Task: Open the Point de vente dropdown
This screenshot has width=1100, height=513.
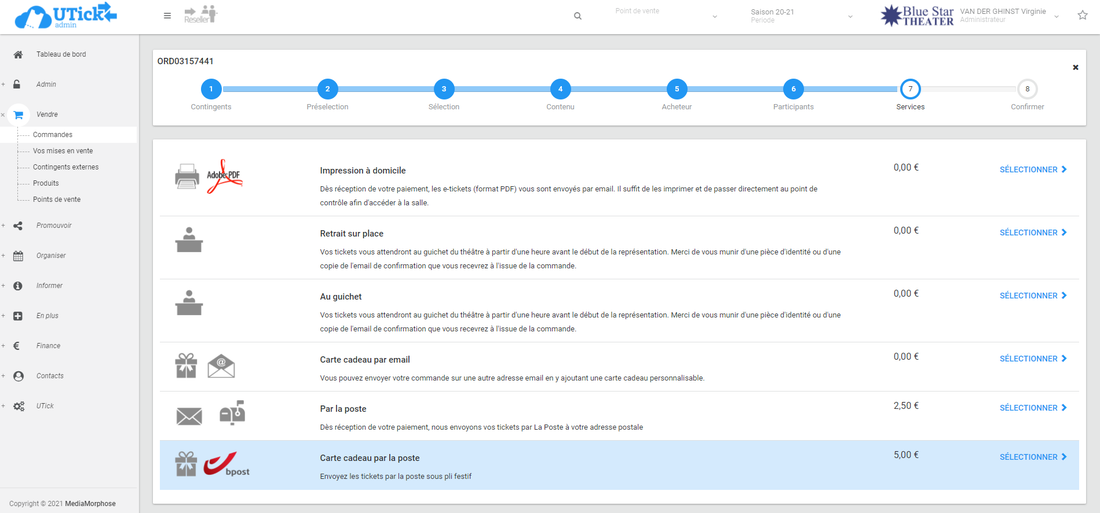Action: (666, 16)
